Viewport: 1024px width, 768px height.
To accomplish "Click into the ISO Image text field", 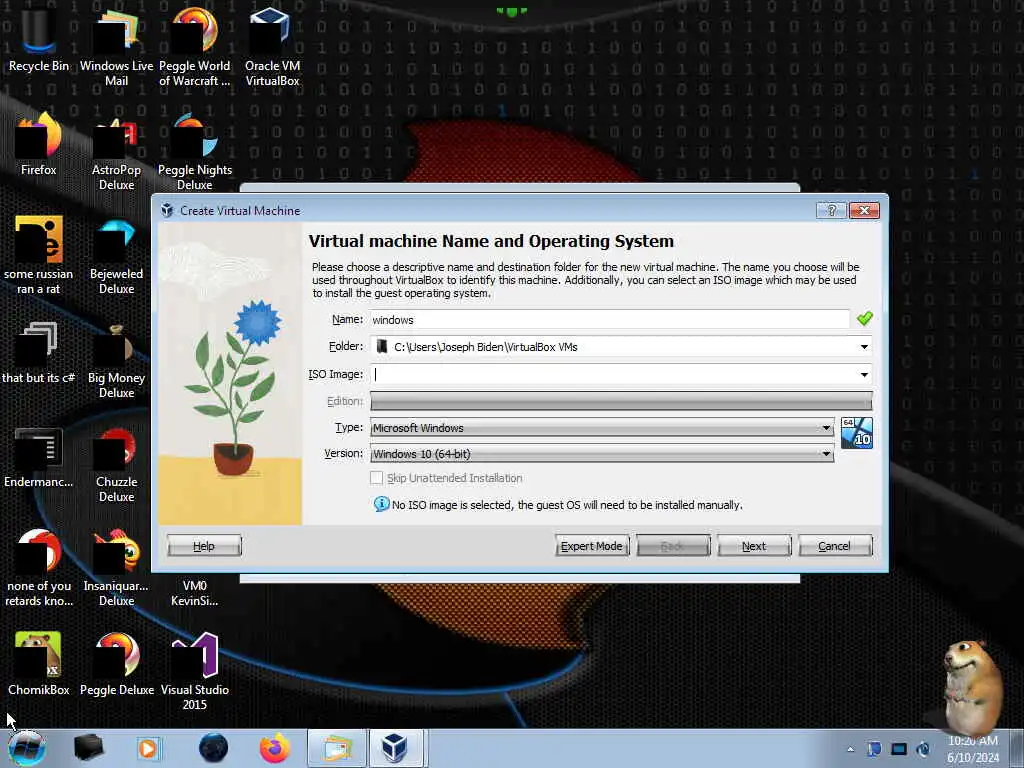I will coord(613,374).
